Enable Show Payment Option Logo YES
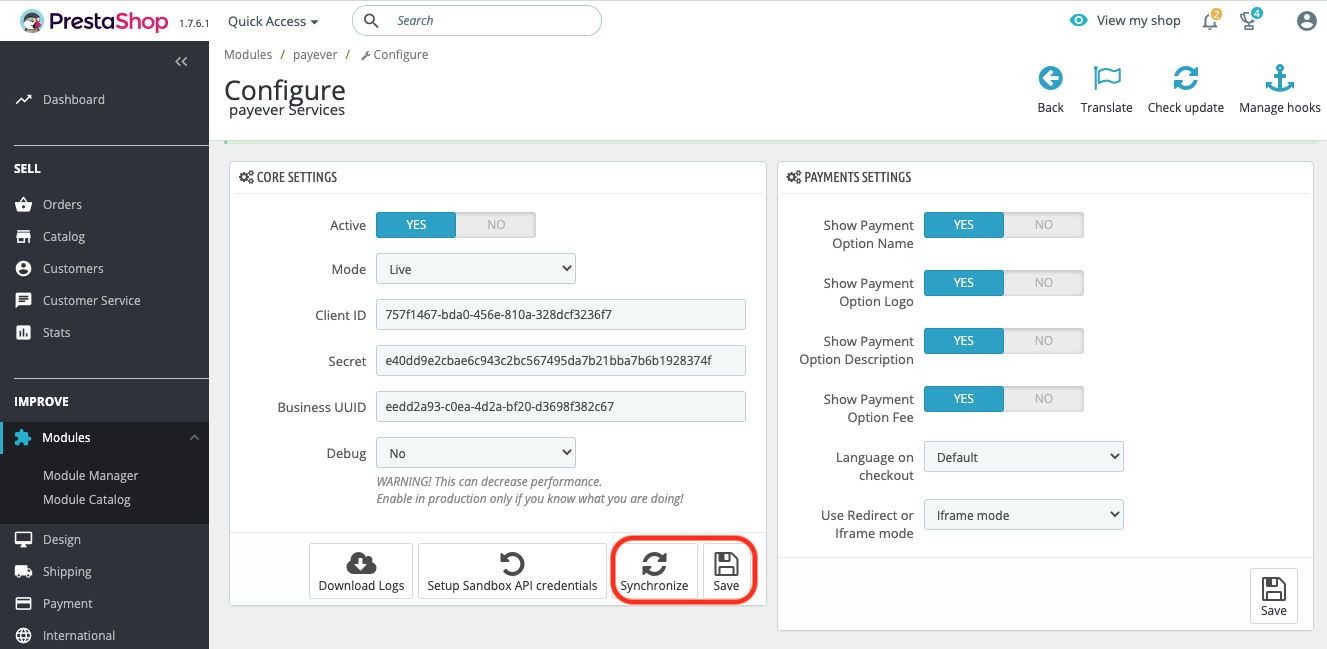The width and height of the screenshot is (1327, 649). [964, 283]
